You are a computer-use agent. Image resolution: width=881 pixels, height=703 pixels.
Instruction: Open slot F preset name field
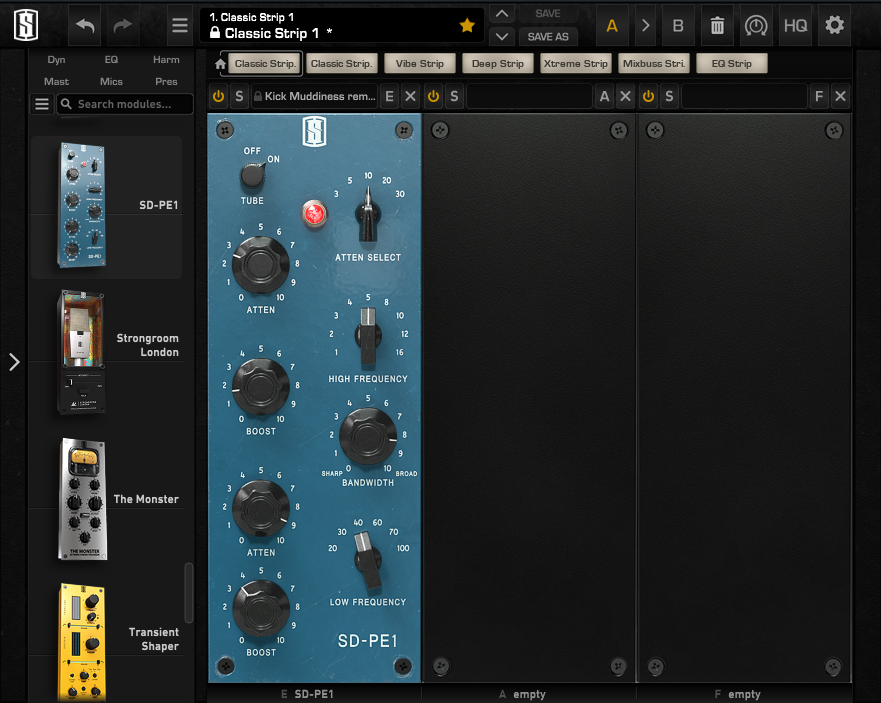coord(744,96)
